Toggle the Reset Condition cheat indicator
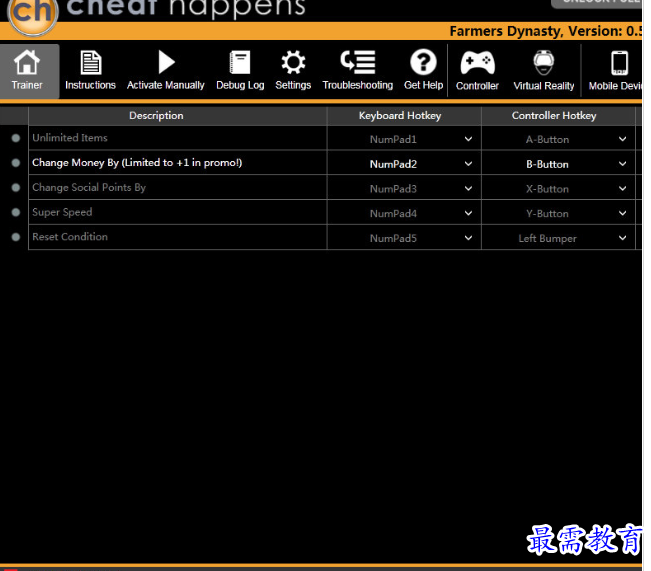The height and width of the screenshot is (571, 651). click(16, 237)
